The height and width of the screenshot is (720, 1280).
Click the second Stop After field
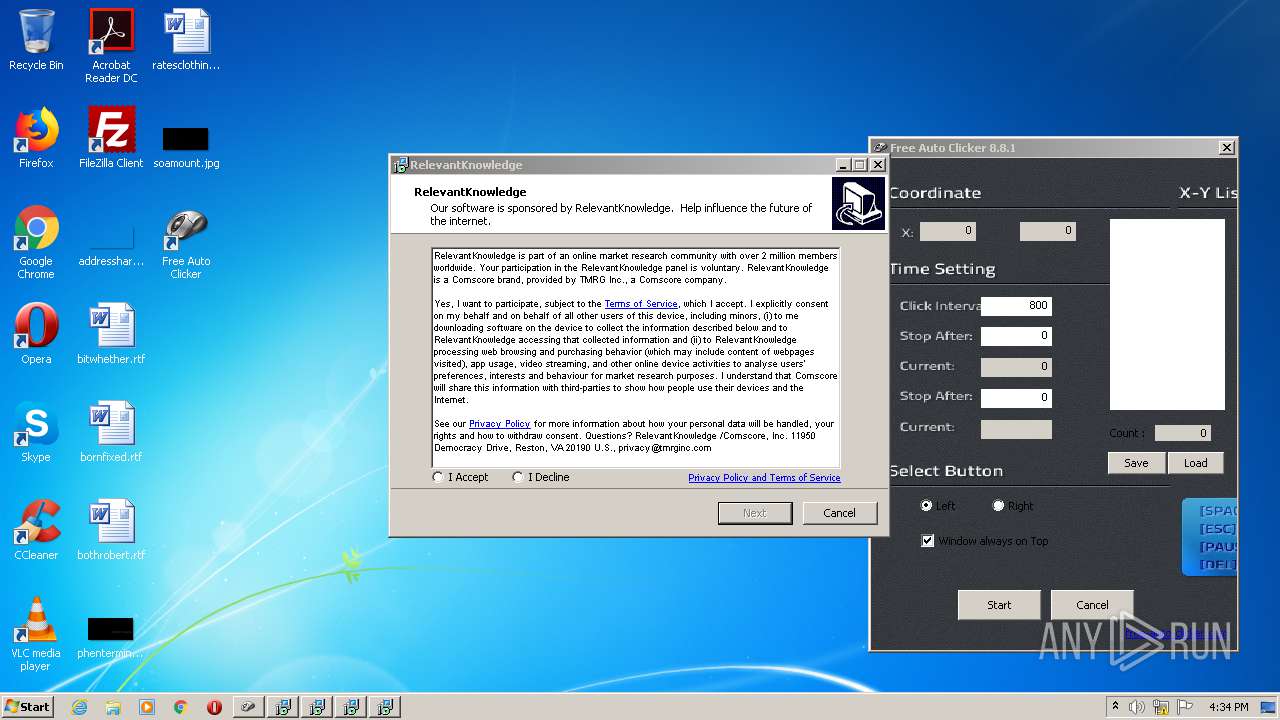click(1016, 398)
